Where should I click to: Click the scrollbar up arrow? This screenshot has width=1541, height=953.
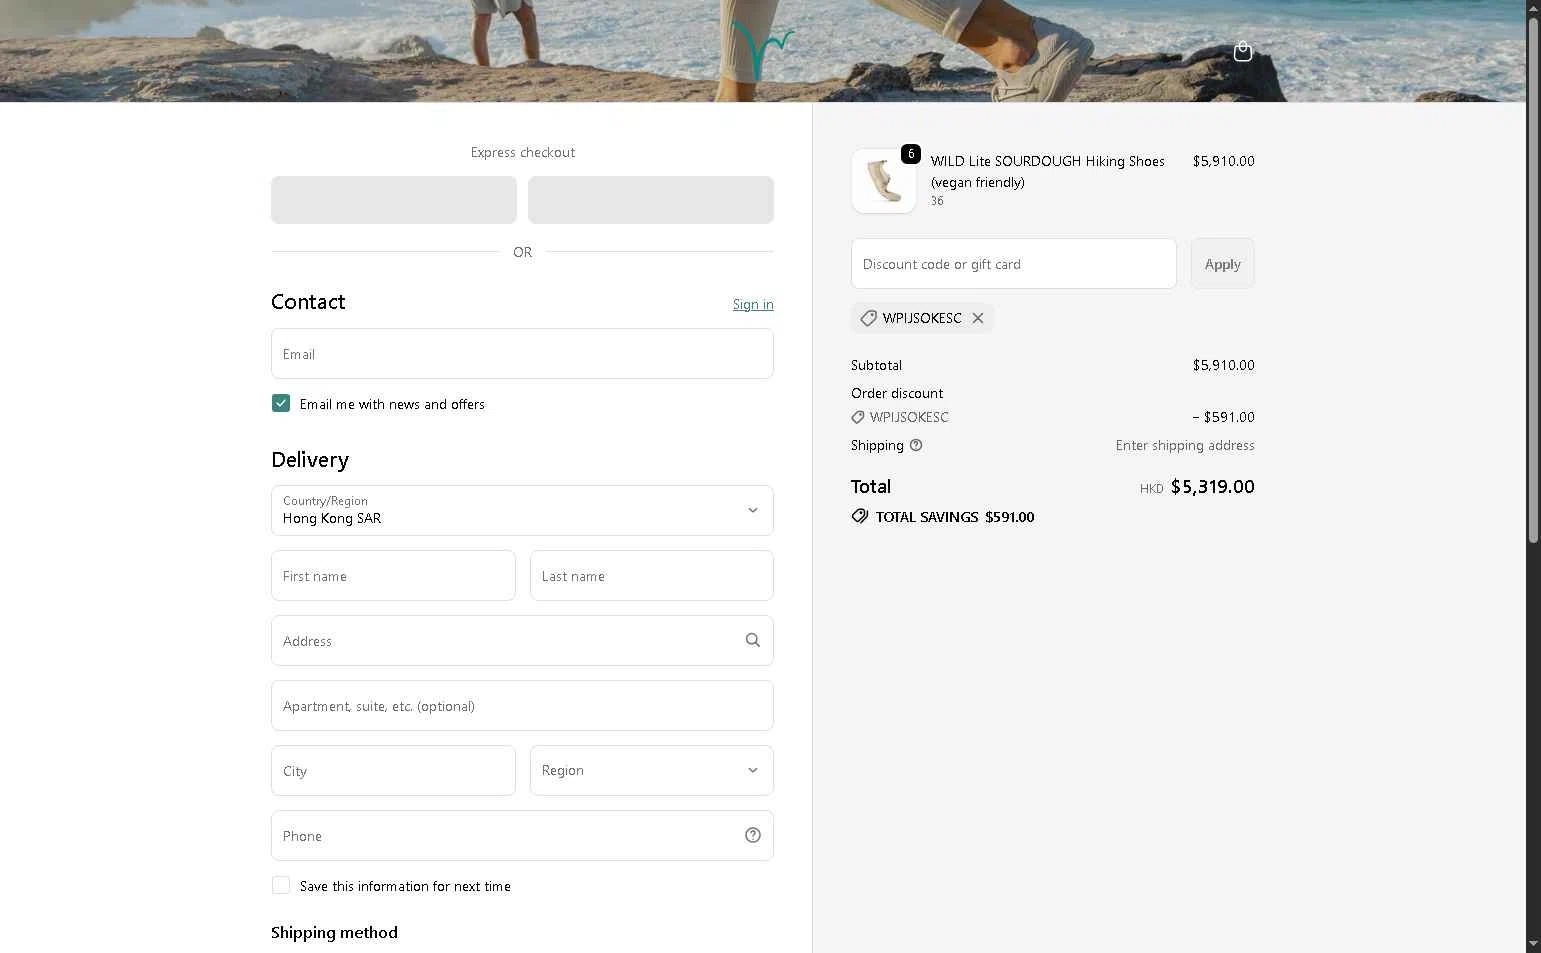[x=1533, y=8]
